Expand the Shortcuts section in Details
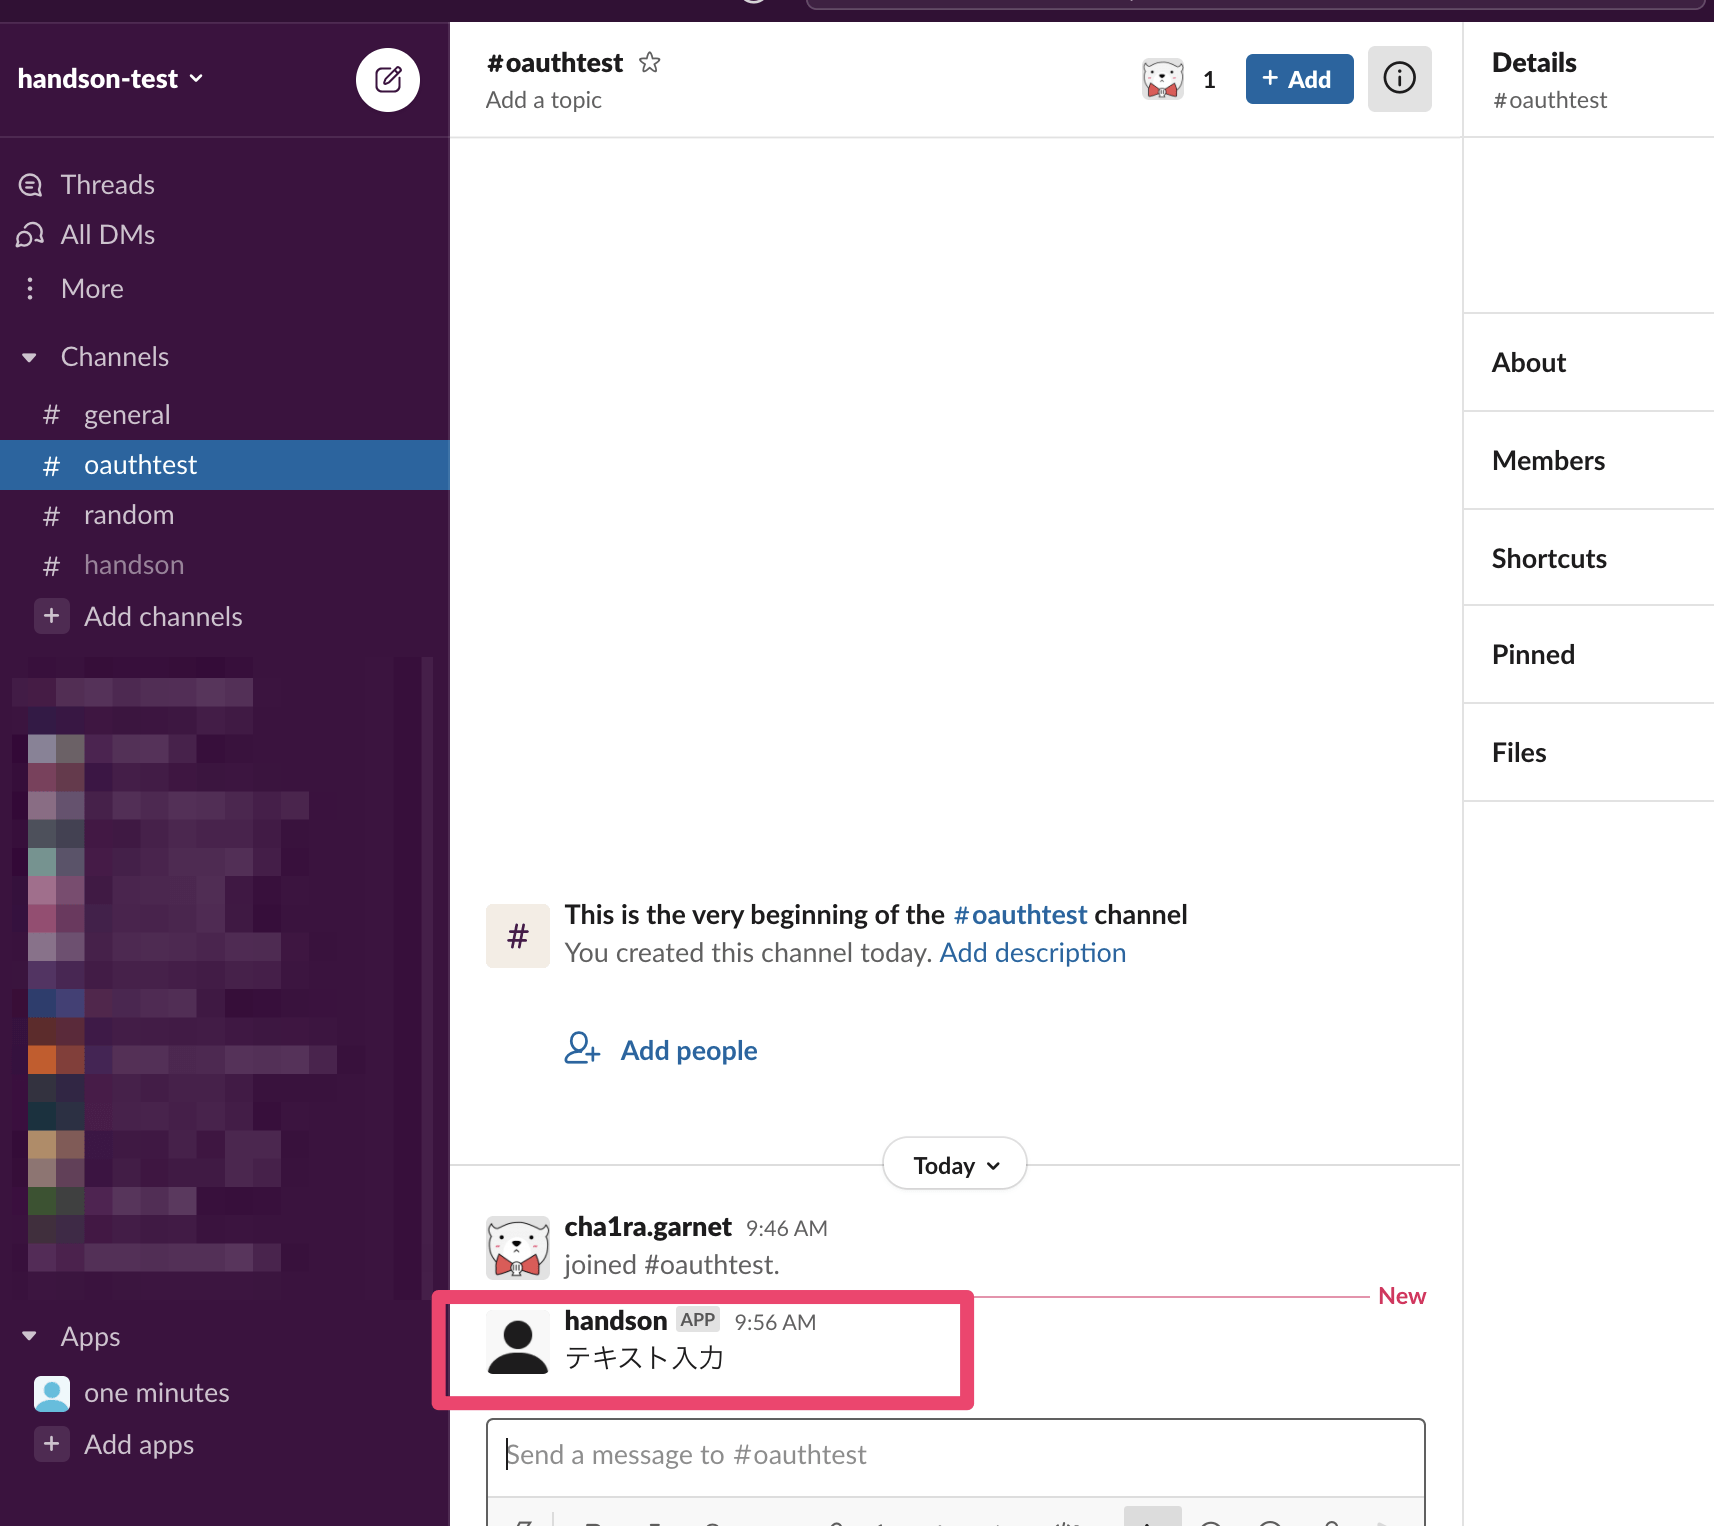1714x1526 pixels. pos(1588,558)
